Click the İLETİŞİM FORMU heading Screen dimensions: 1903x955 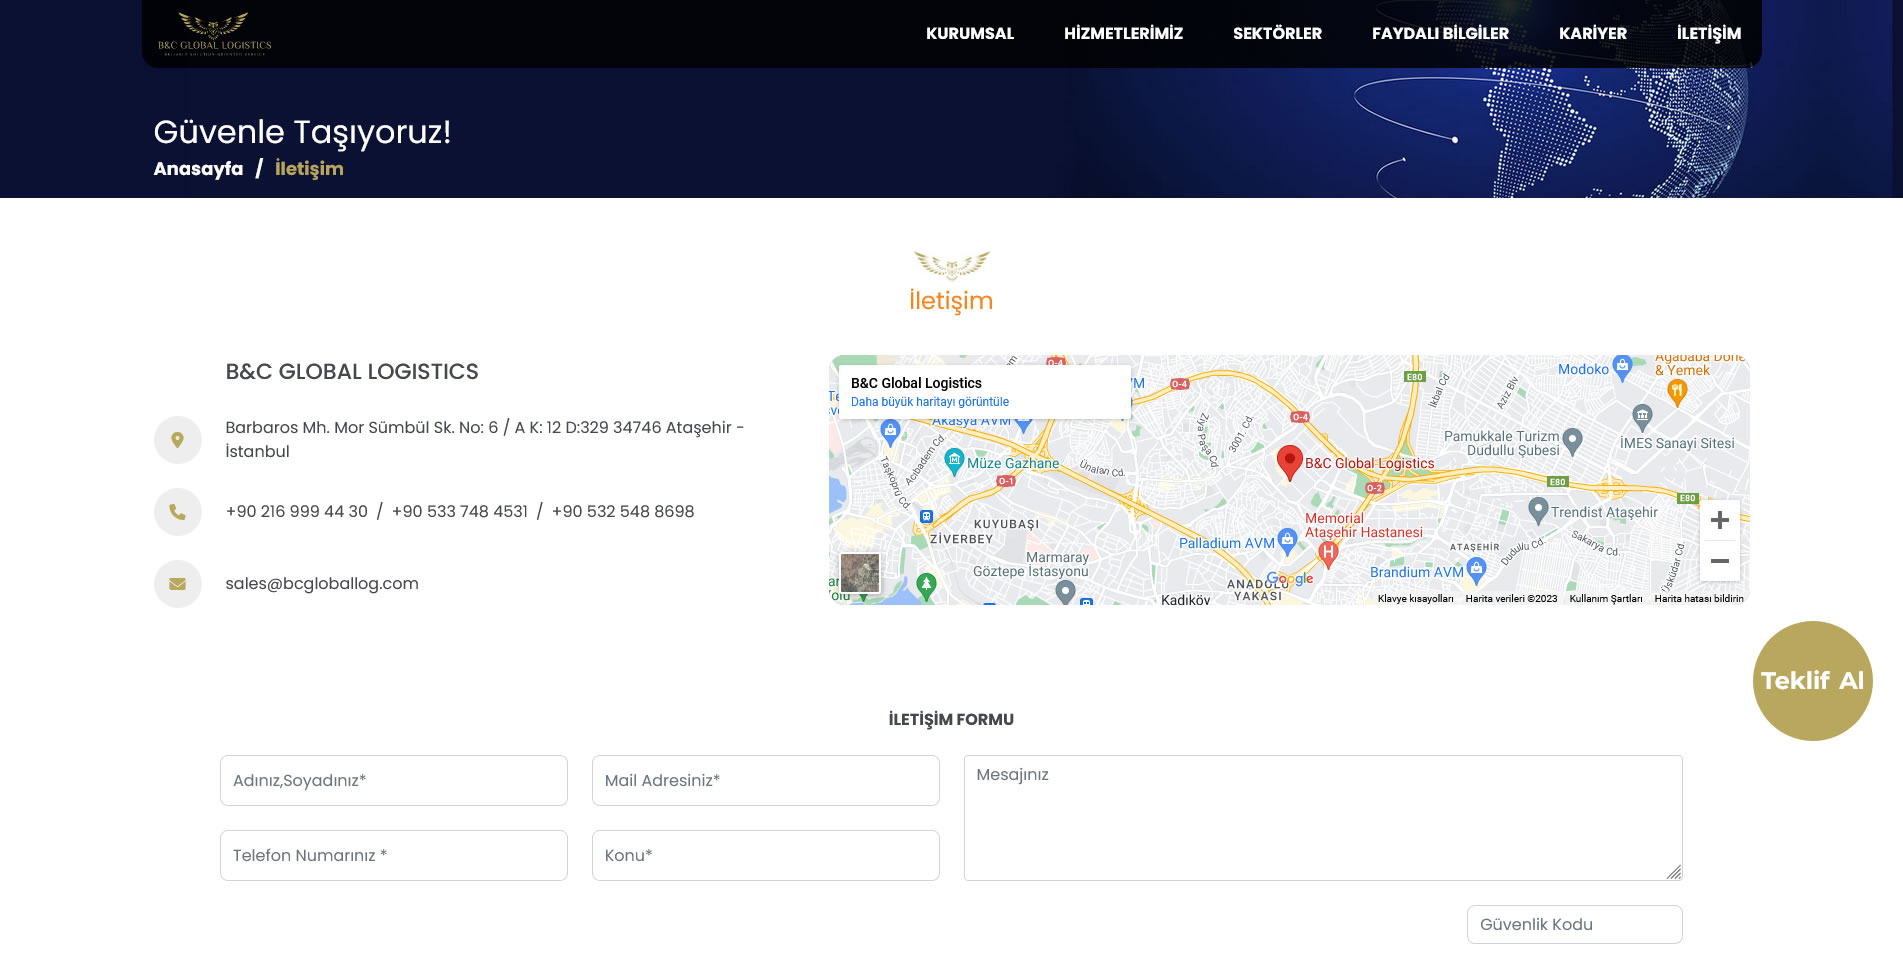point(951,720)
